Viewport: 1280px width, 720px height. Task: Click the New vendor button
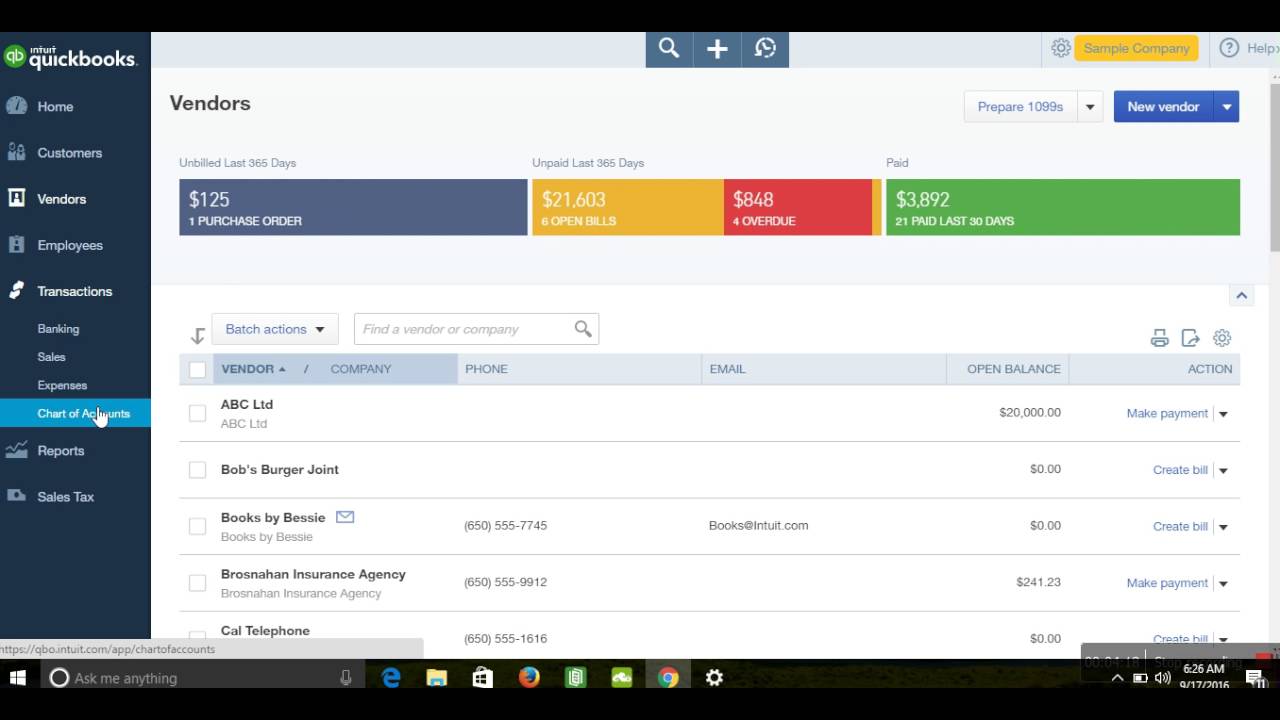(x=1163, y=107)
